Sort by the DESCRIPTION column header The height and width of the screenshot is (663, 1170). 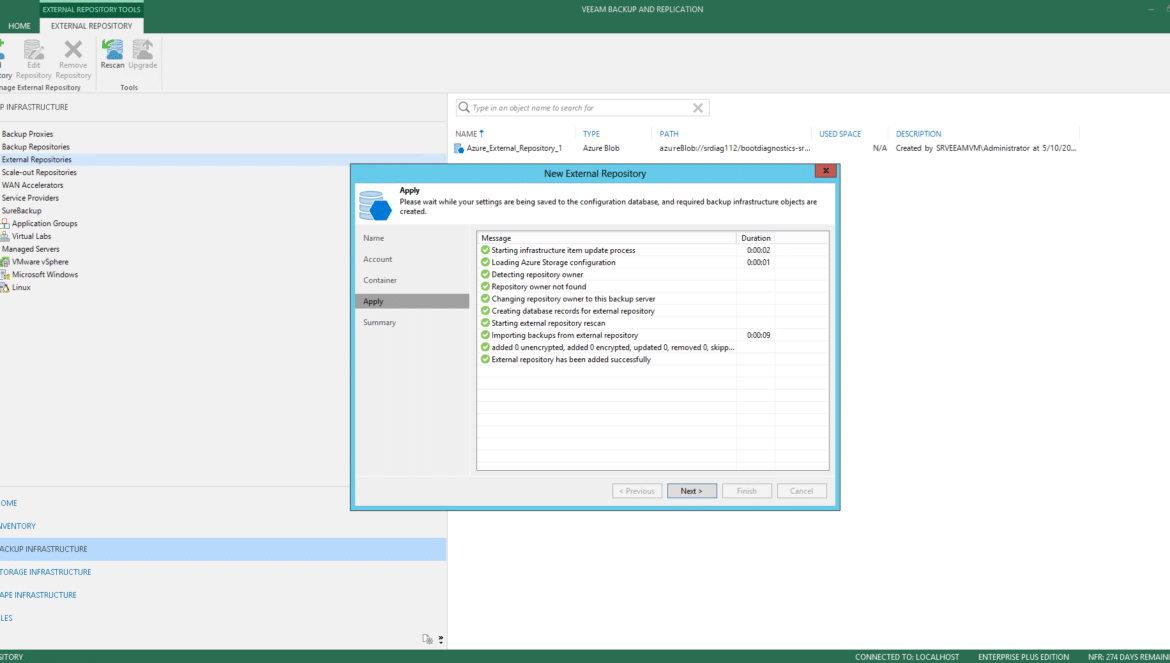click(919, 133)
